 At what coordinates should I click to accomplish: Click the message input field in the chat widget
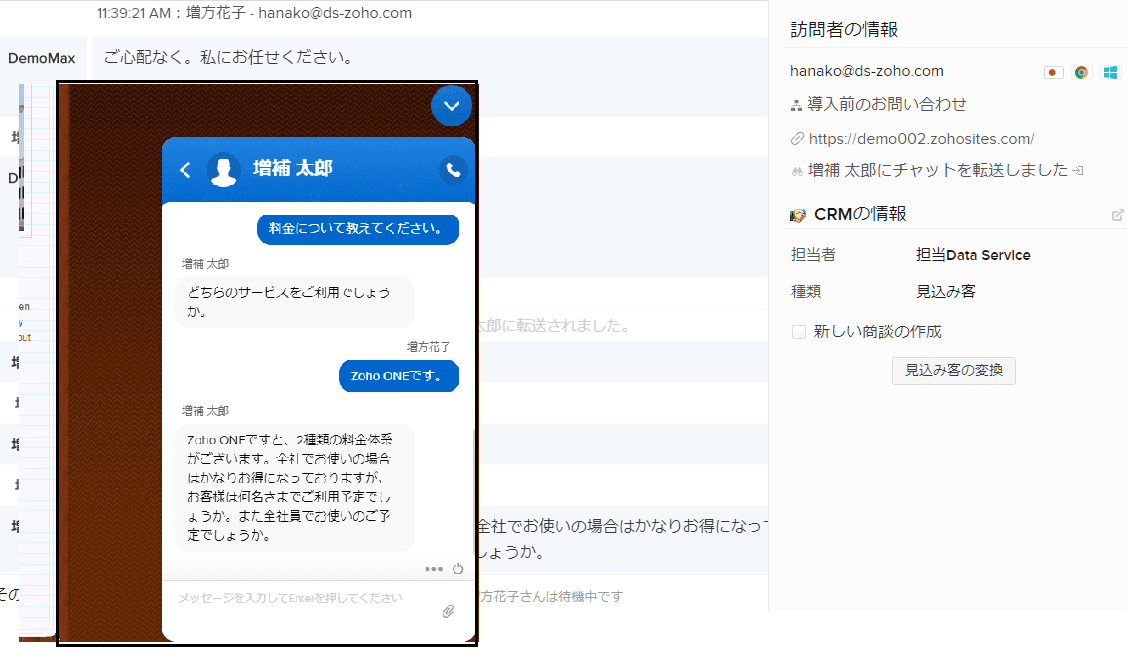(300, 598)
